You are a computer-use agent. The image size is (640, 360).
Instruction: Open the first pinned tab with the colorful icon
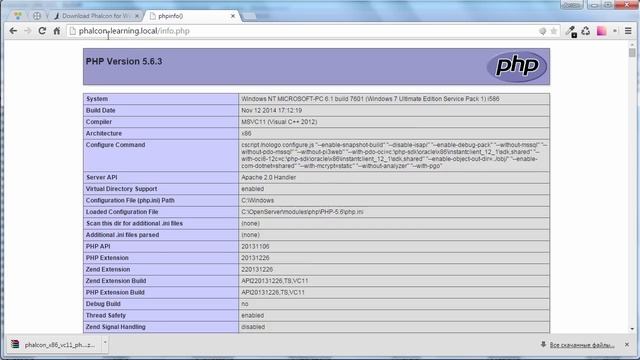tap(18, 16)
